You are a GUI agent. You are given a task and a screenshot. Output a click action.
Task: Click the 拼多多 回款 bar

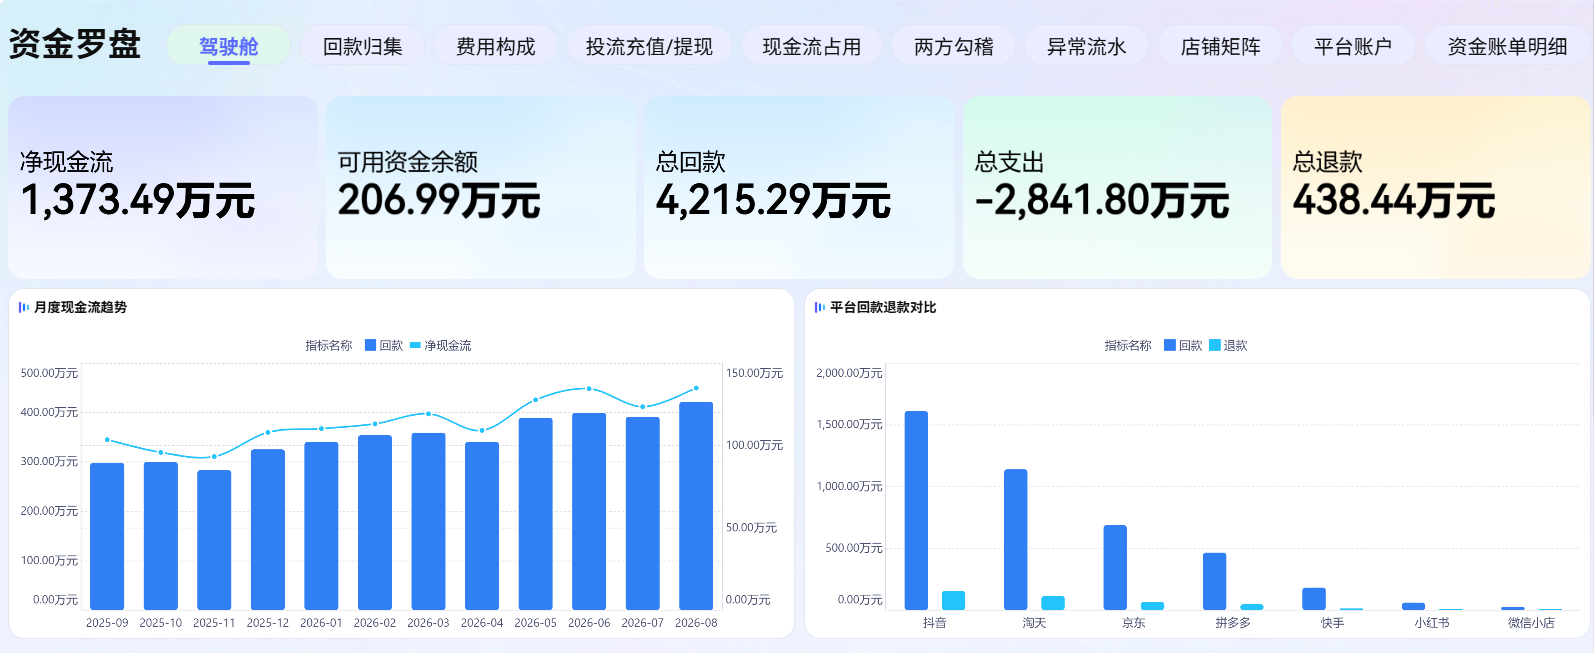1215,581
